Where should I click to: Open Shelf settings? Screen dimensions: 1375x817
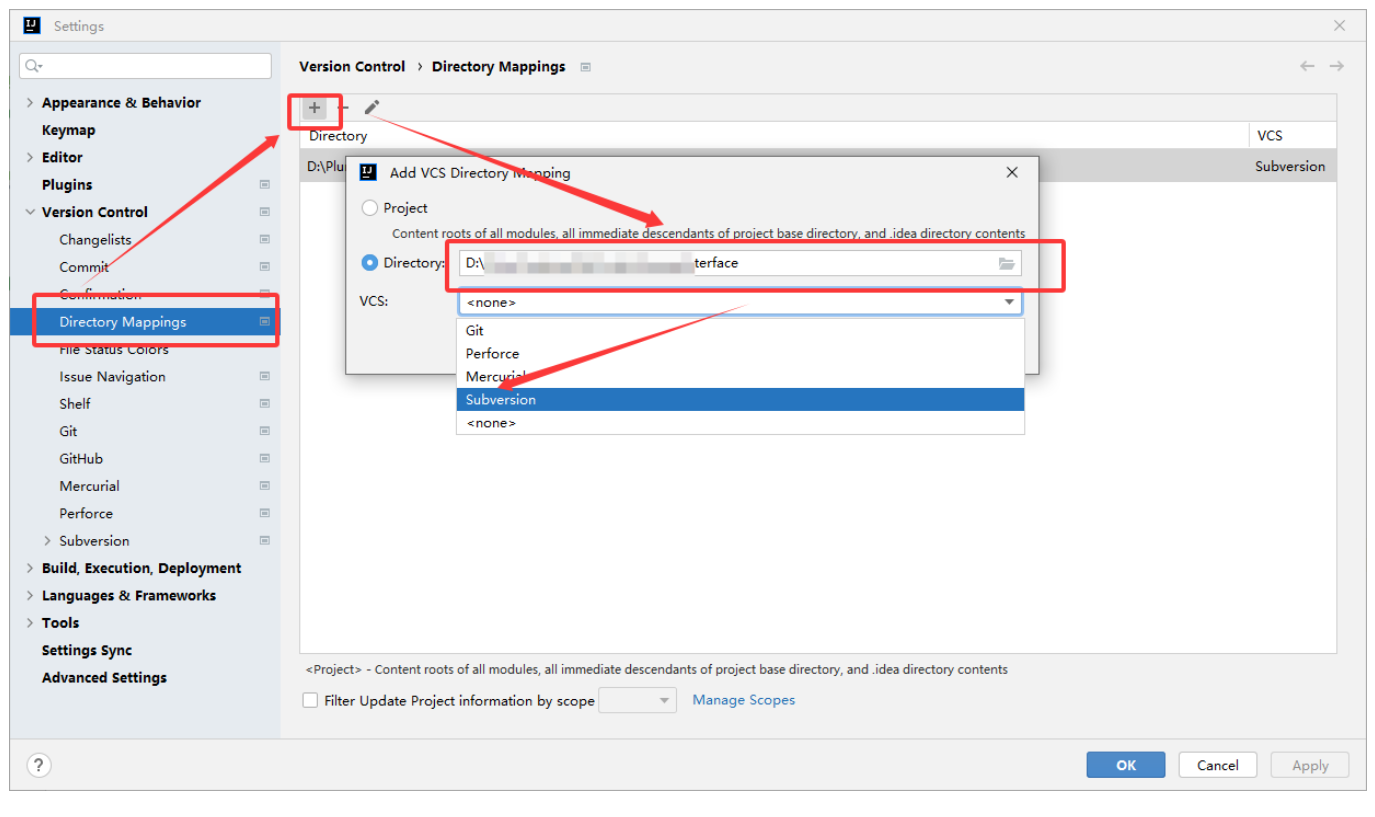74,404
